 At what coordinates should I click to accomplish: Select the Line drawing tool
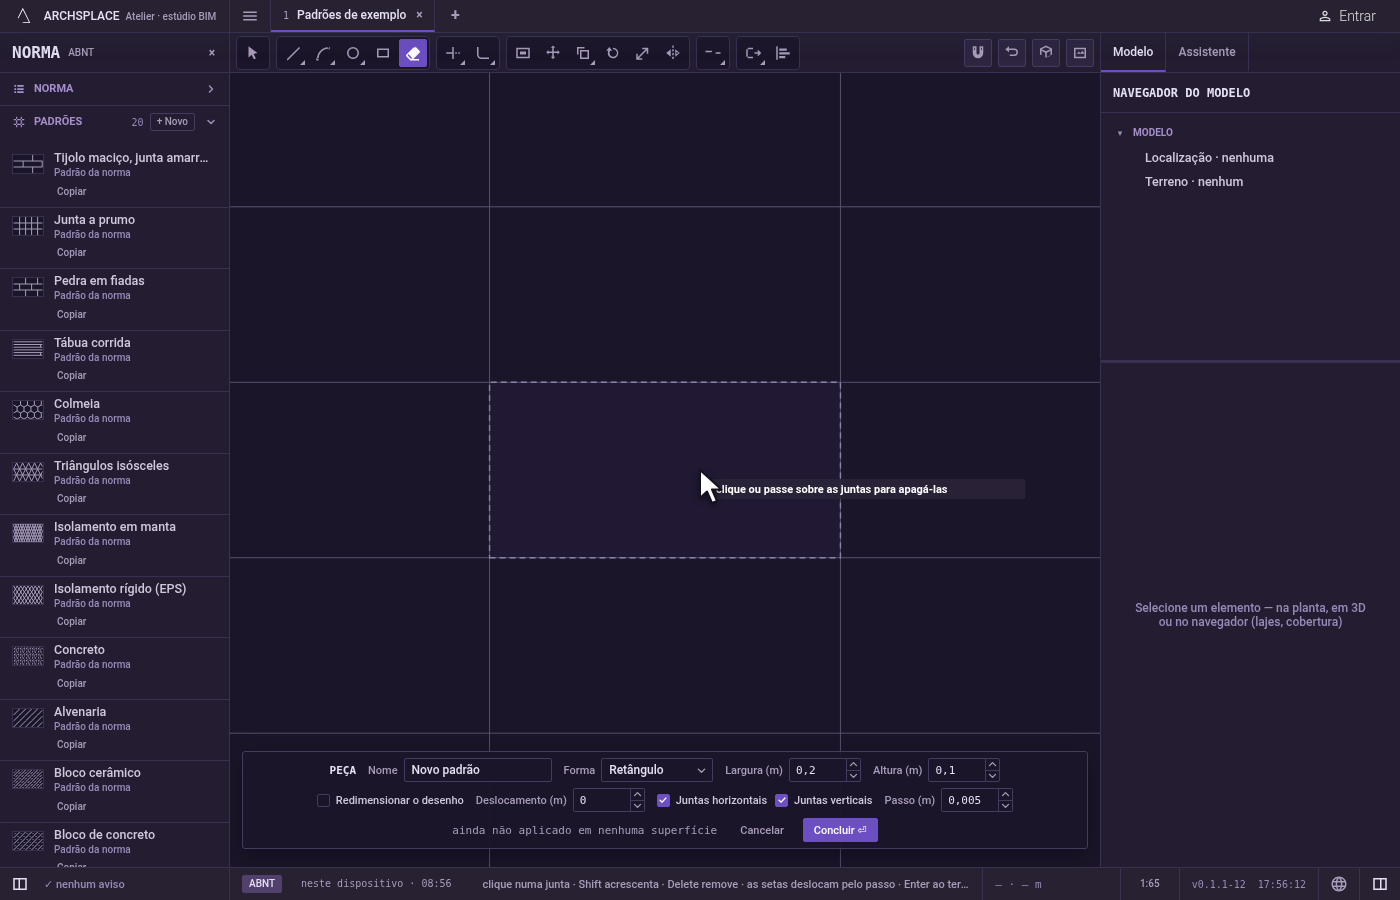coord(293,53)
